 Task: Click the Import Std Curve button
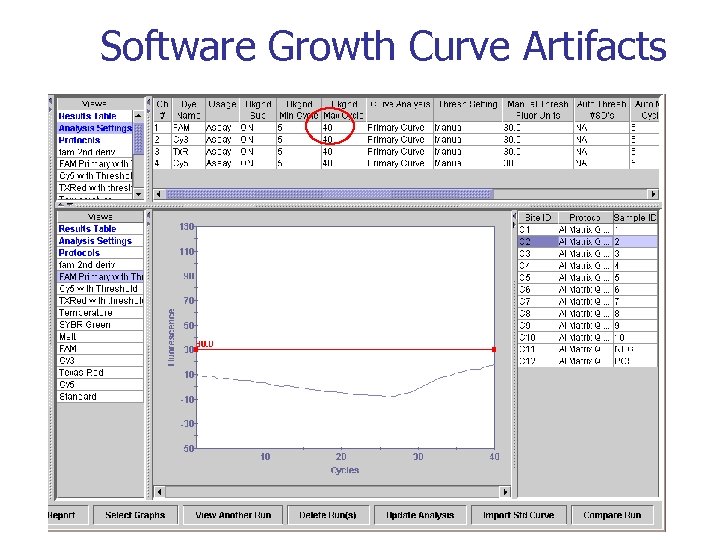pyautogui.click(x=518, y=515)
